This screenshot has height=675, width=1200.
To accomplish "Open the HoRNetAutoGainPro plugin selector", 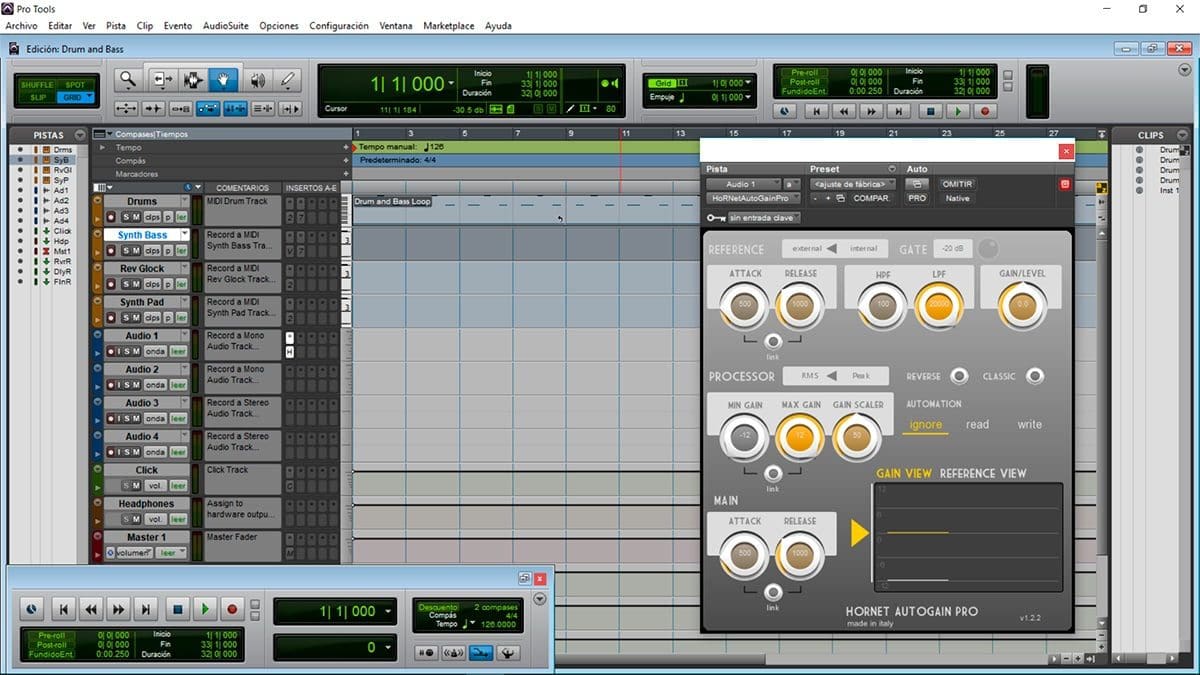I will [x=753, y=198].
